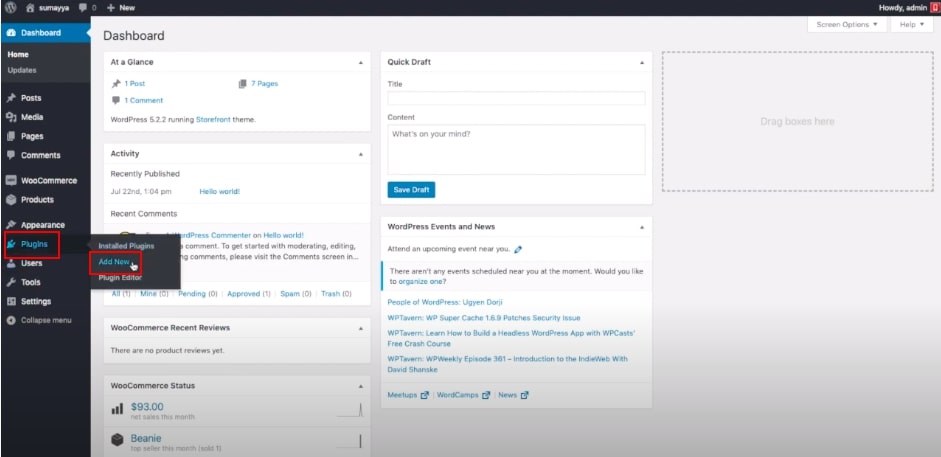Open the WPWeekly Episode 361 news link
This screenshot has width=941, height=457.
tap(508, 364)
